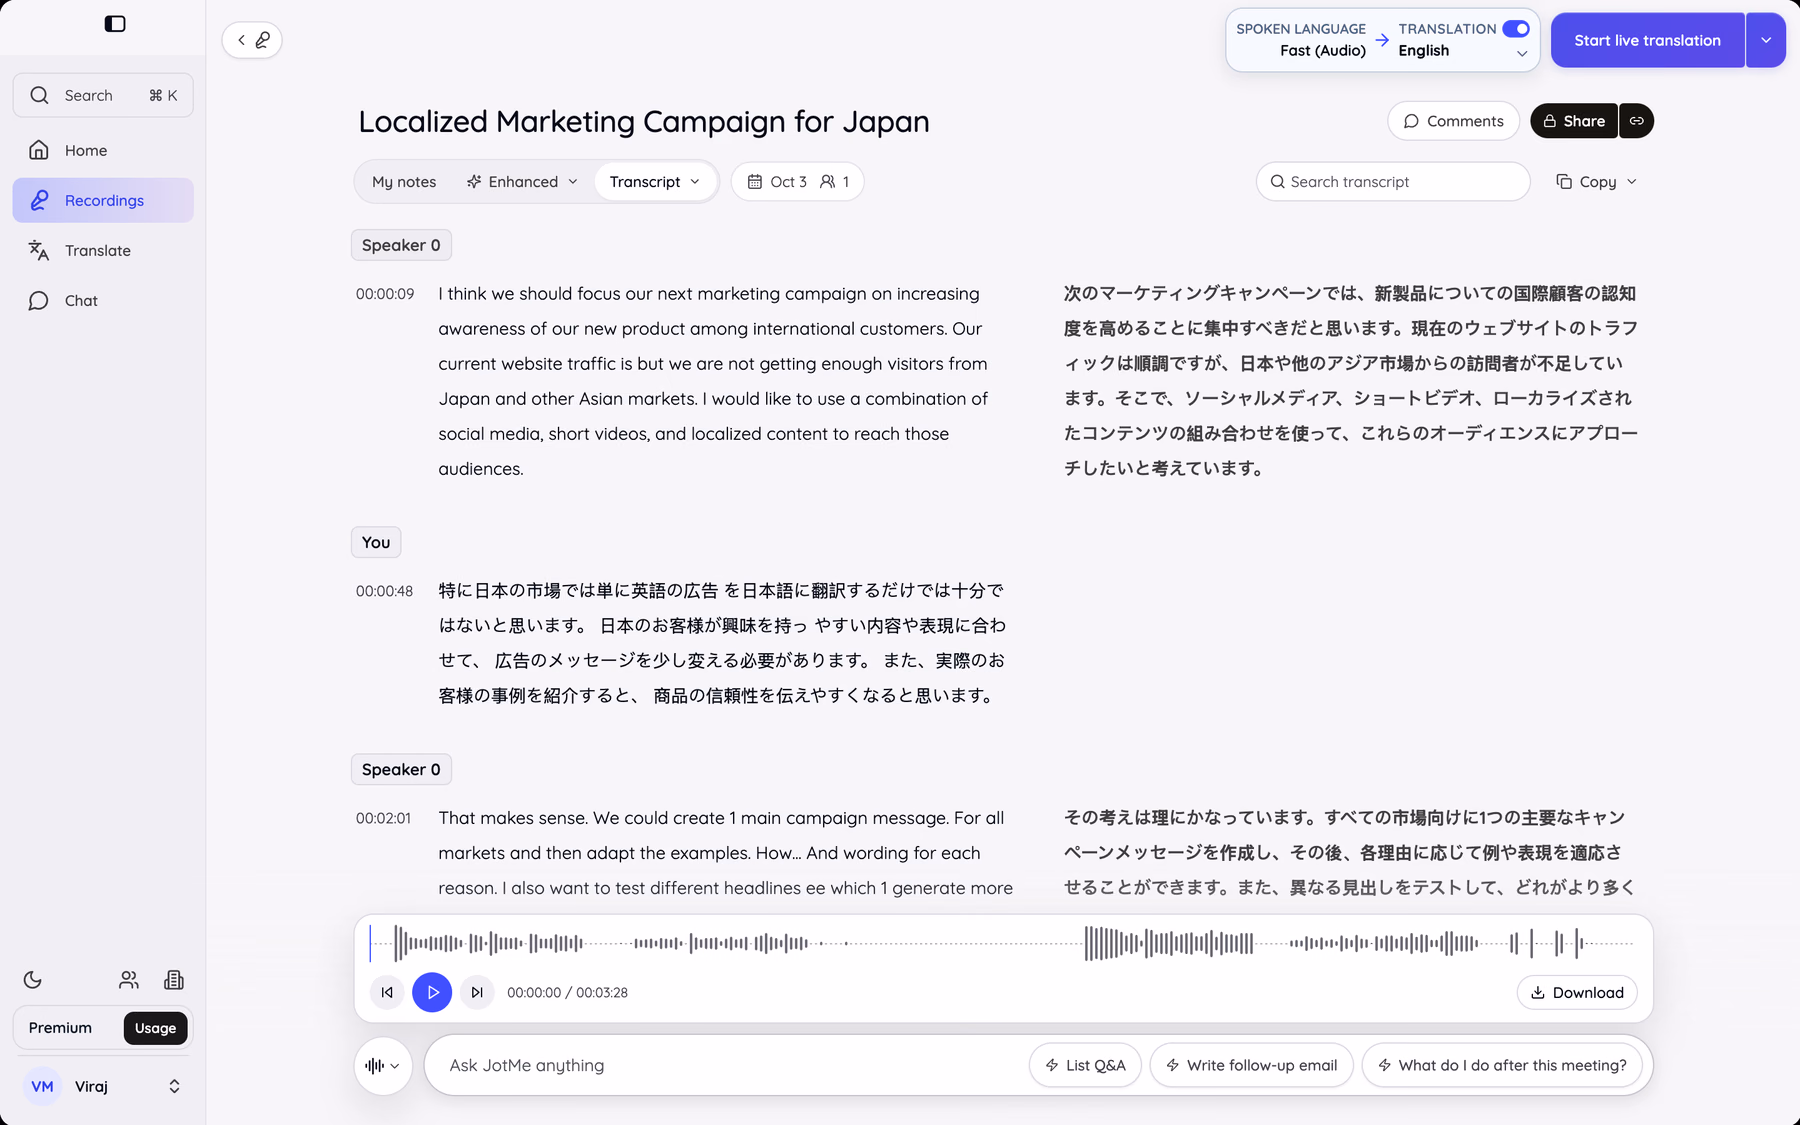Screen dimensions: 1800x1125
Task: Open the Copy dropdown menu
Action: coord(1596,182)
